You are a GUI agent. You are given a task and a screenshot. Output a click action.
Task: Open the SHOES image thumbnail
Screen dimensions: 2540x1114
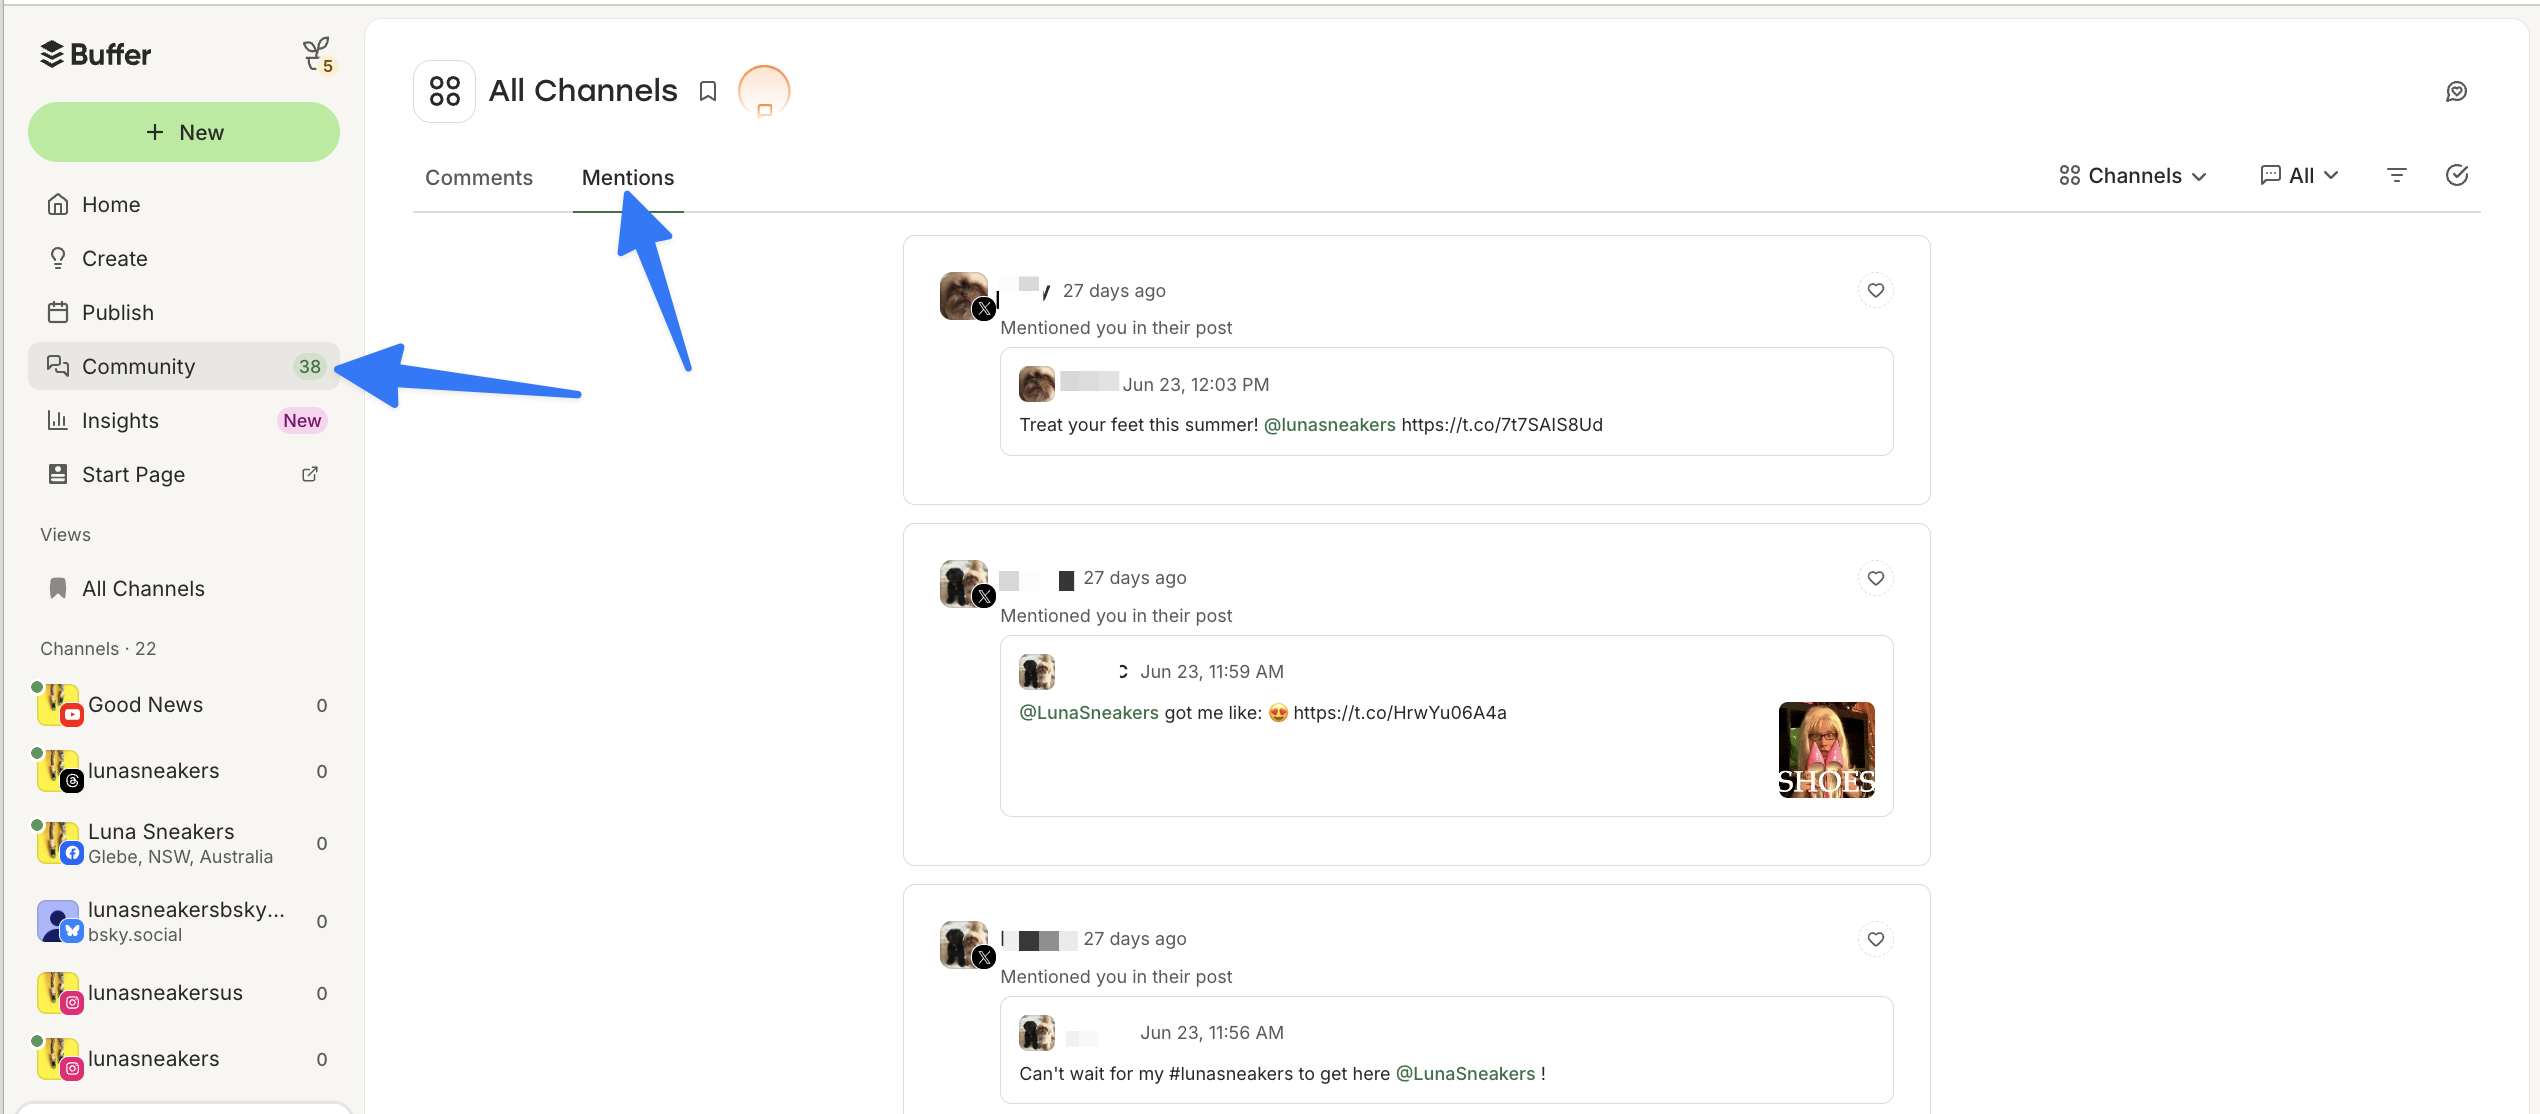coord(1826,750)
